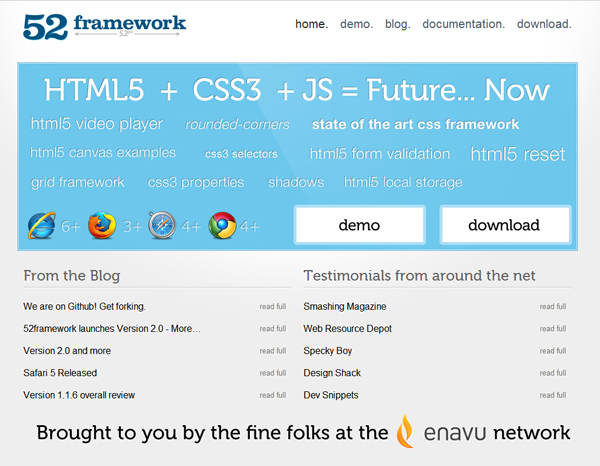Click the '4+' version next to Chrome
The width and height of the screenshot is (600, 466).
[x=249, y=227]
